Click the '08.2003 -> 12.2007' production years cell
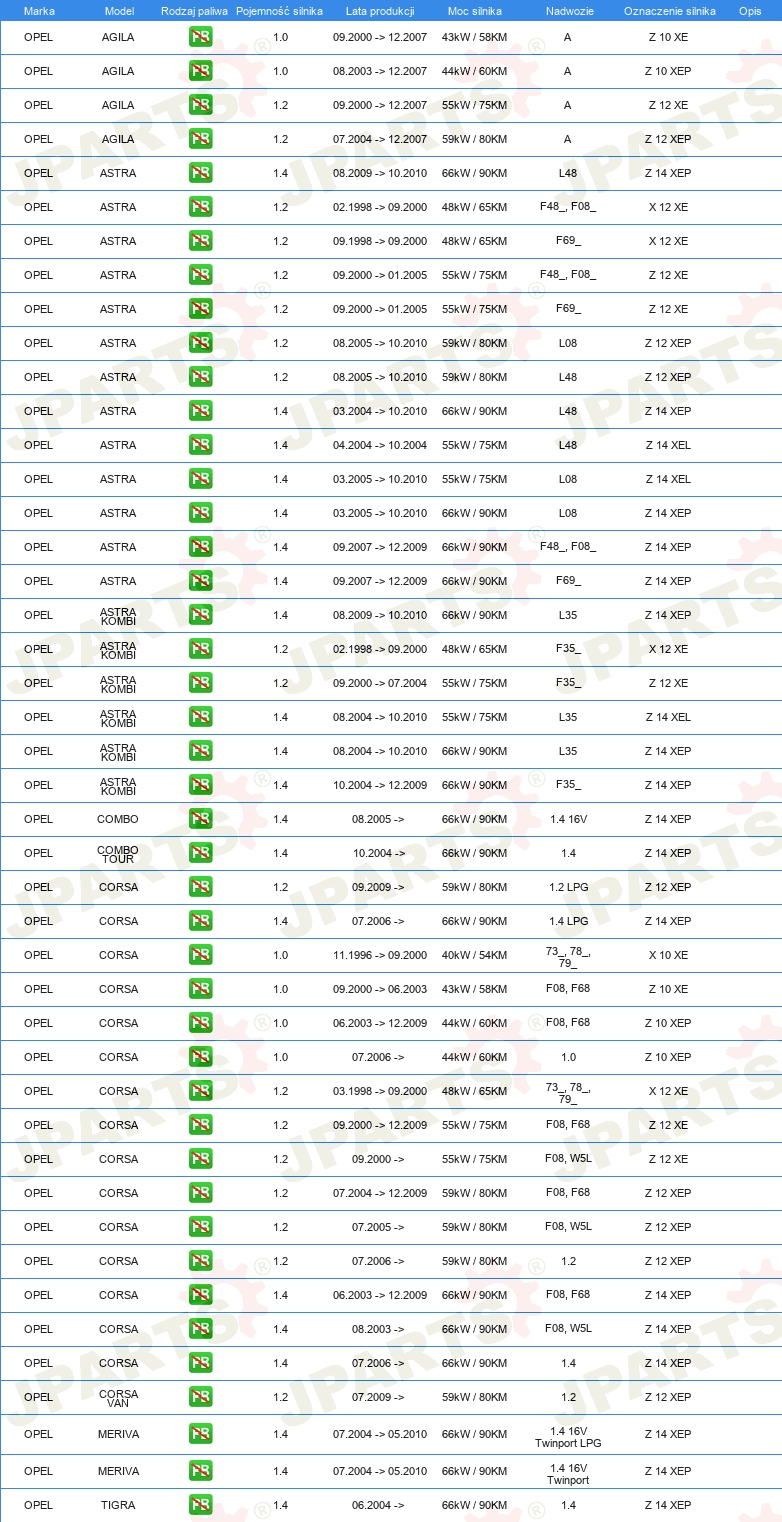The width and height of the screenshot is (782, 1522). click(x=380, y=71)
